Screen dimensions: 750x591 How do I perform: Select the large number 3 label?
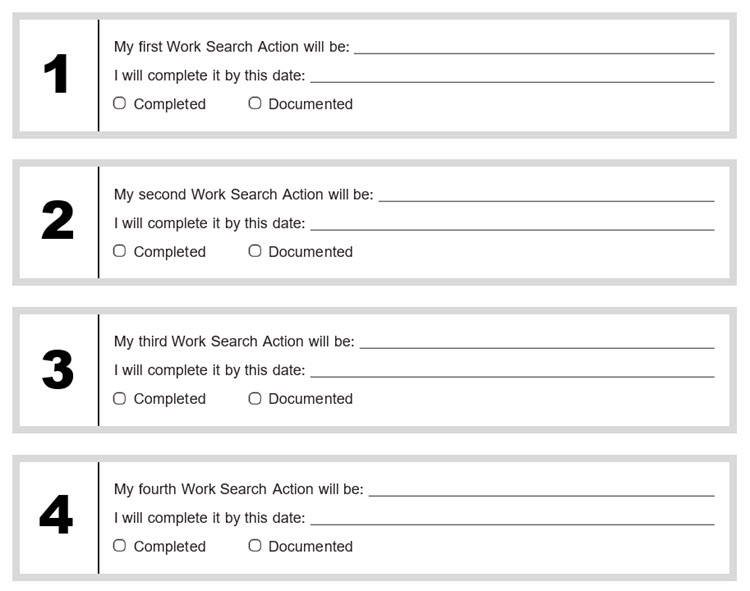coord(57,370)
